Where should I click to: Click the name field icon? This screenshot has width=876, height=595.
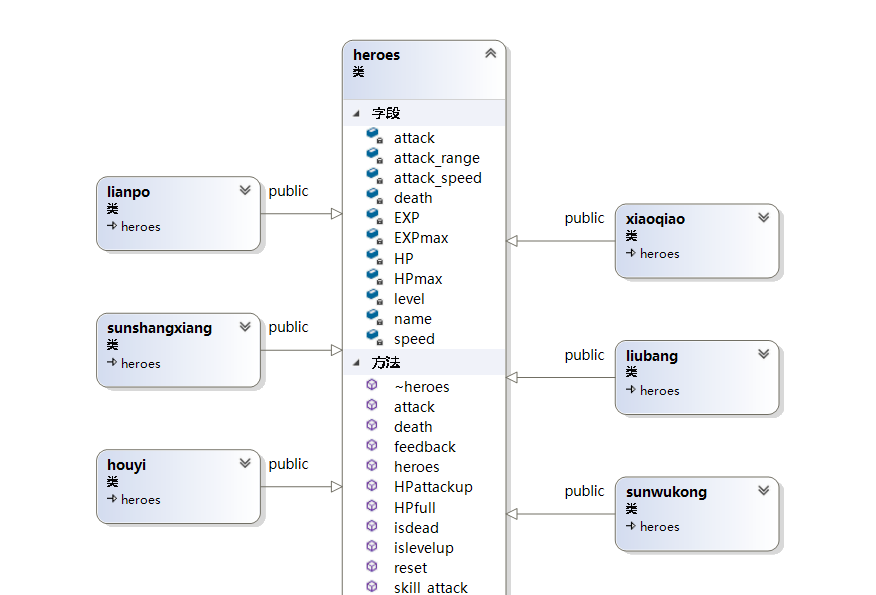click(x=374, y=317)
